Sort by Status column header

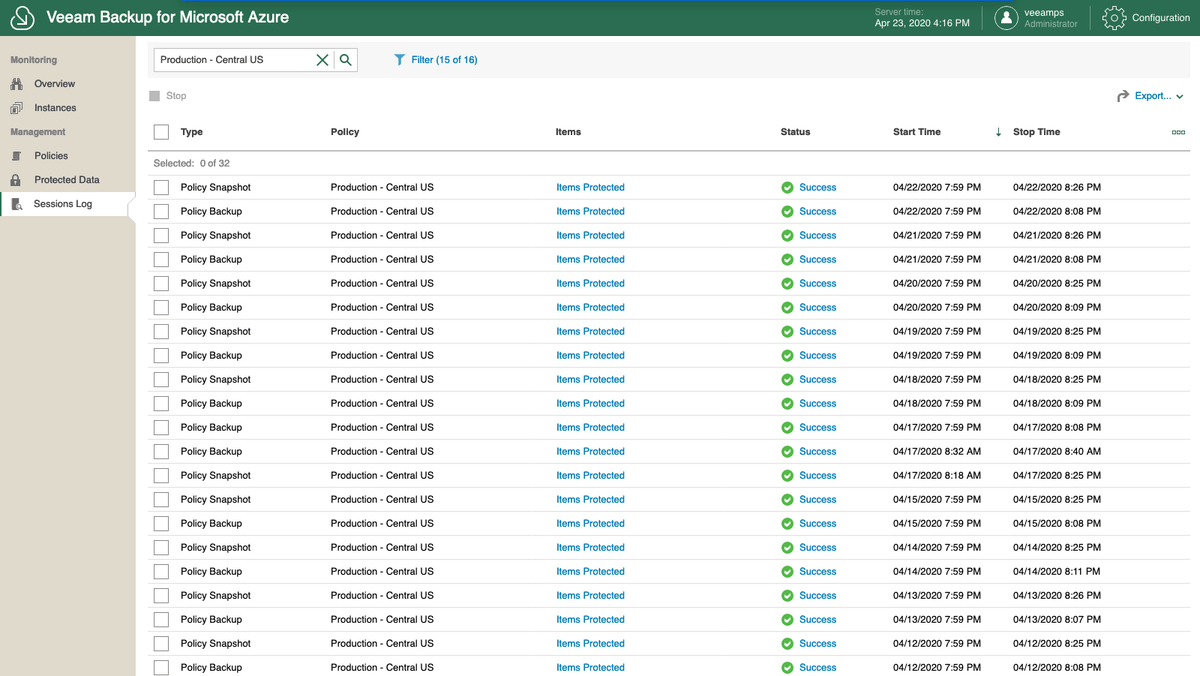tap(796, 132)
